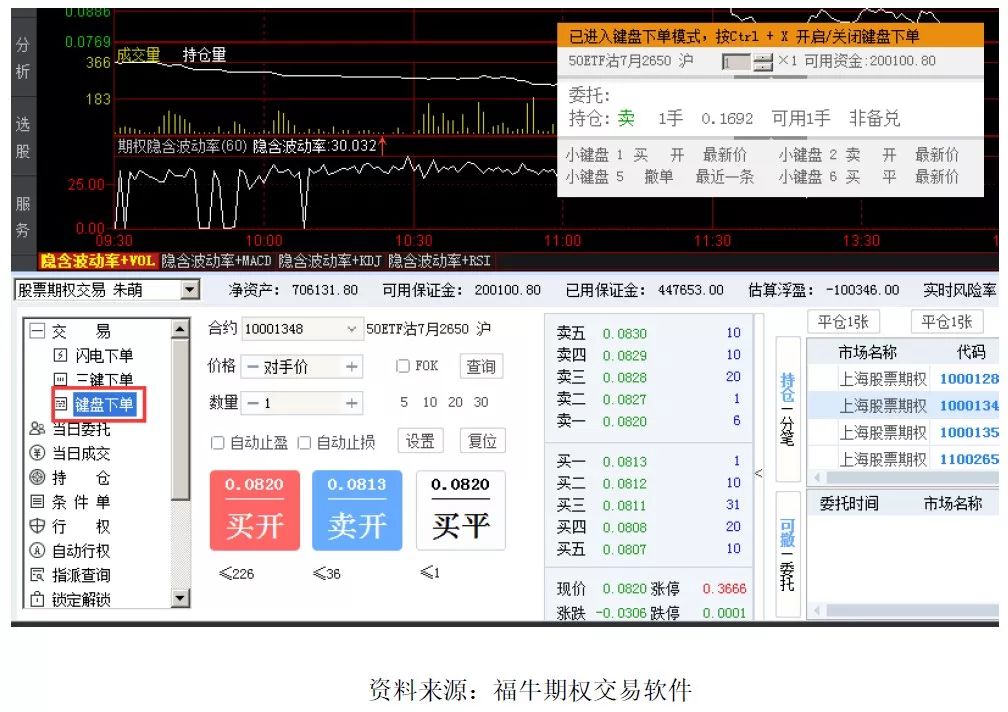Open the 选股 sidebar section
Screen dimensions: 1008x712
point(23,137)
